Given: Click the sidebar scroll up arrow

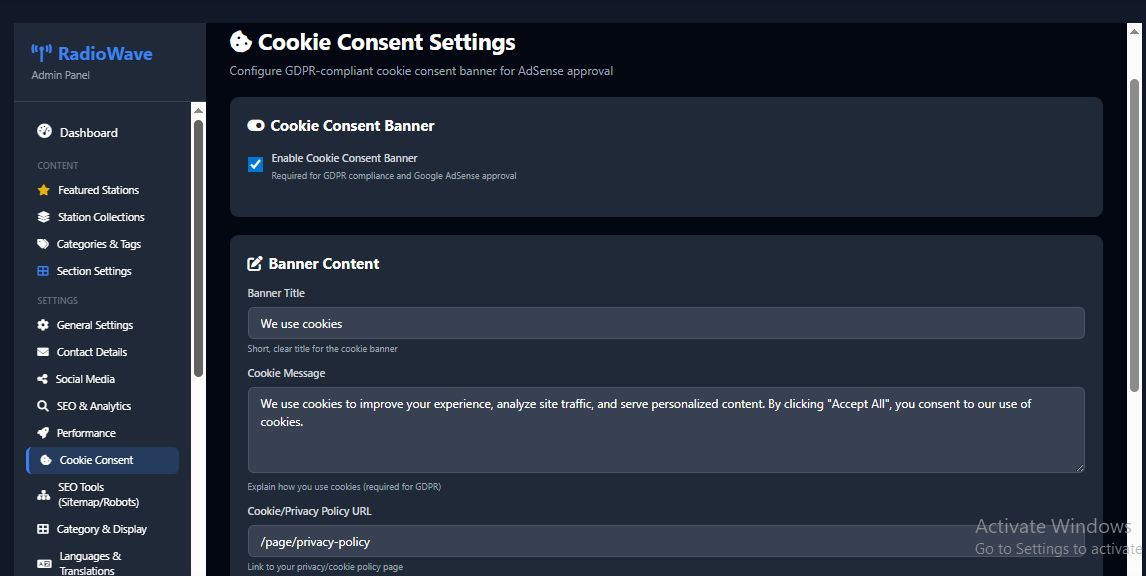Looking at the screenshot, I should [198, 110].
